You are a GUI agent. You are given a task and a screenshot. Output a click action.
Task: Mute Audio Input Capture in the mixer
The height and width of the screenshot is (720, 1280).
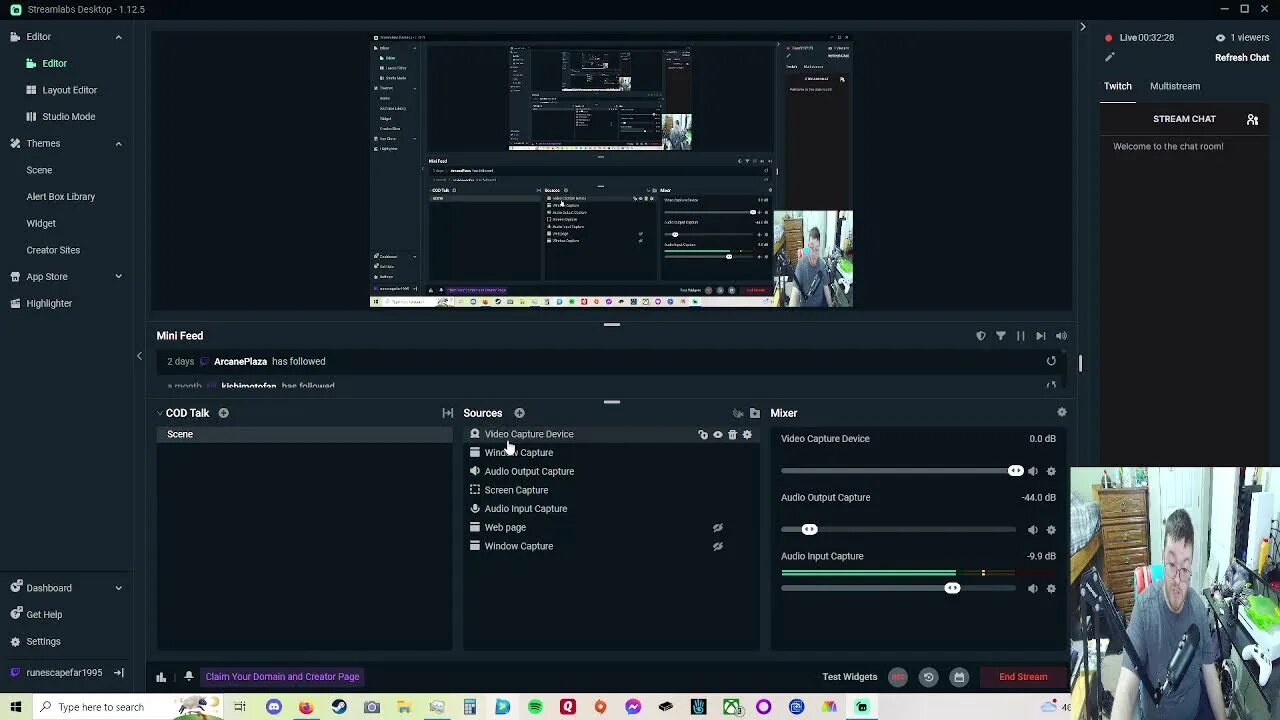[x=1033, y=589]
